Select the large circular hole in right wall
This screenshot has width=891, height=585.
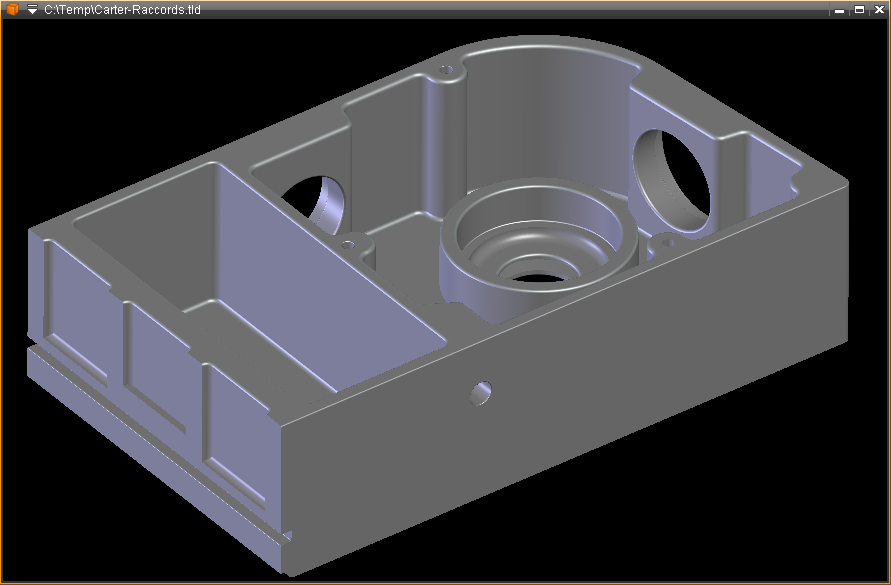point(671,175)
